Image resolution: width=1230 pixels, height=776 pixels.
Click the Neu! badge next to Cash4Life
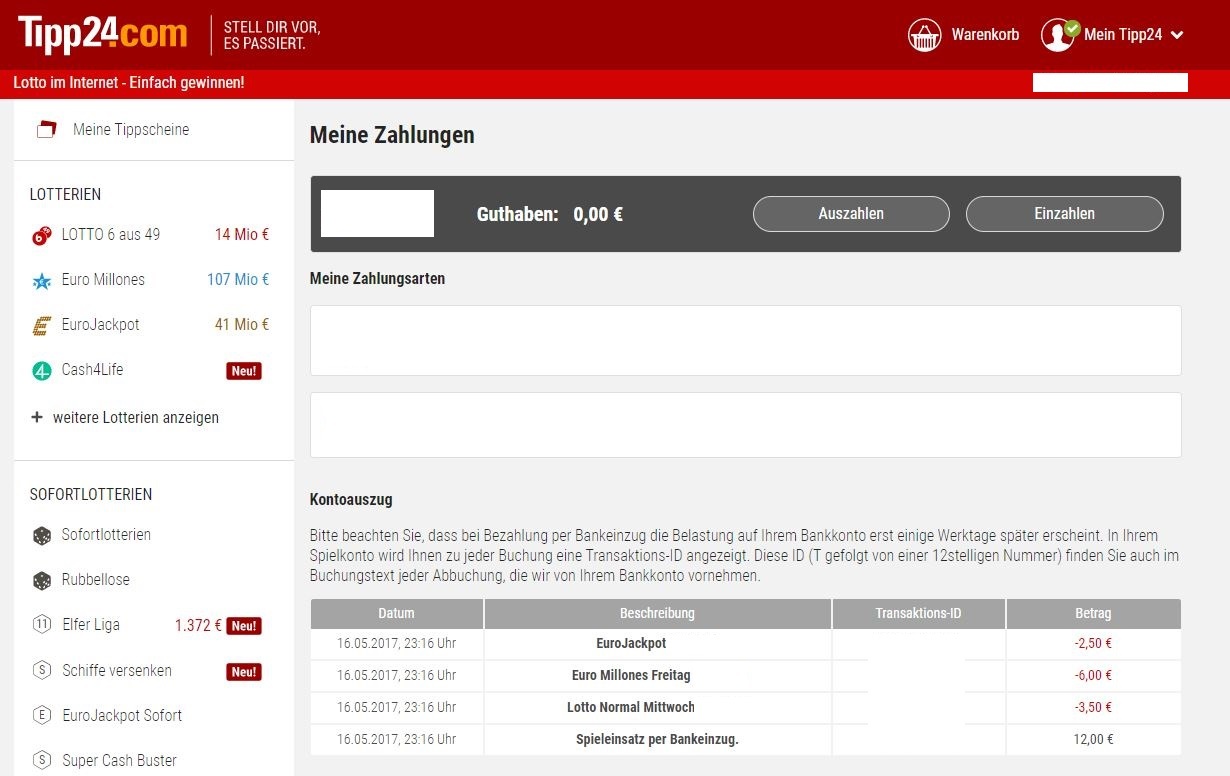click(244, 371)
